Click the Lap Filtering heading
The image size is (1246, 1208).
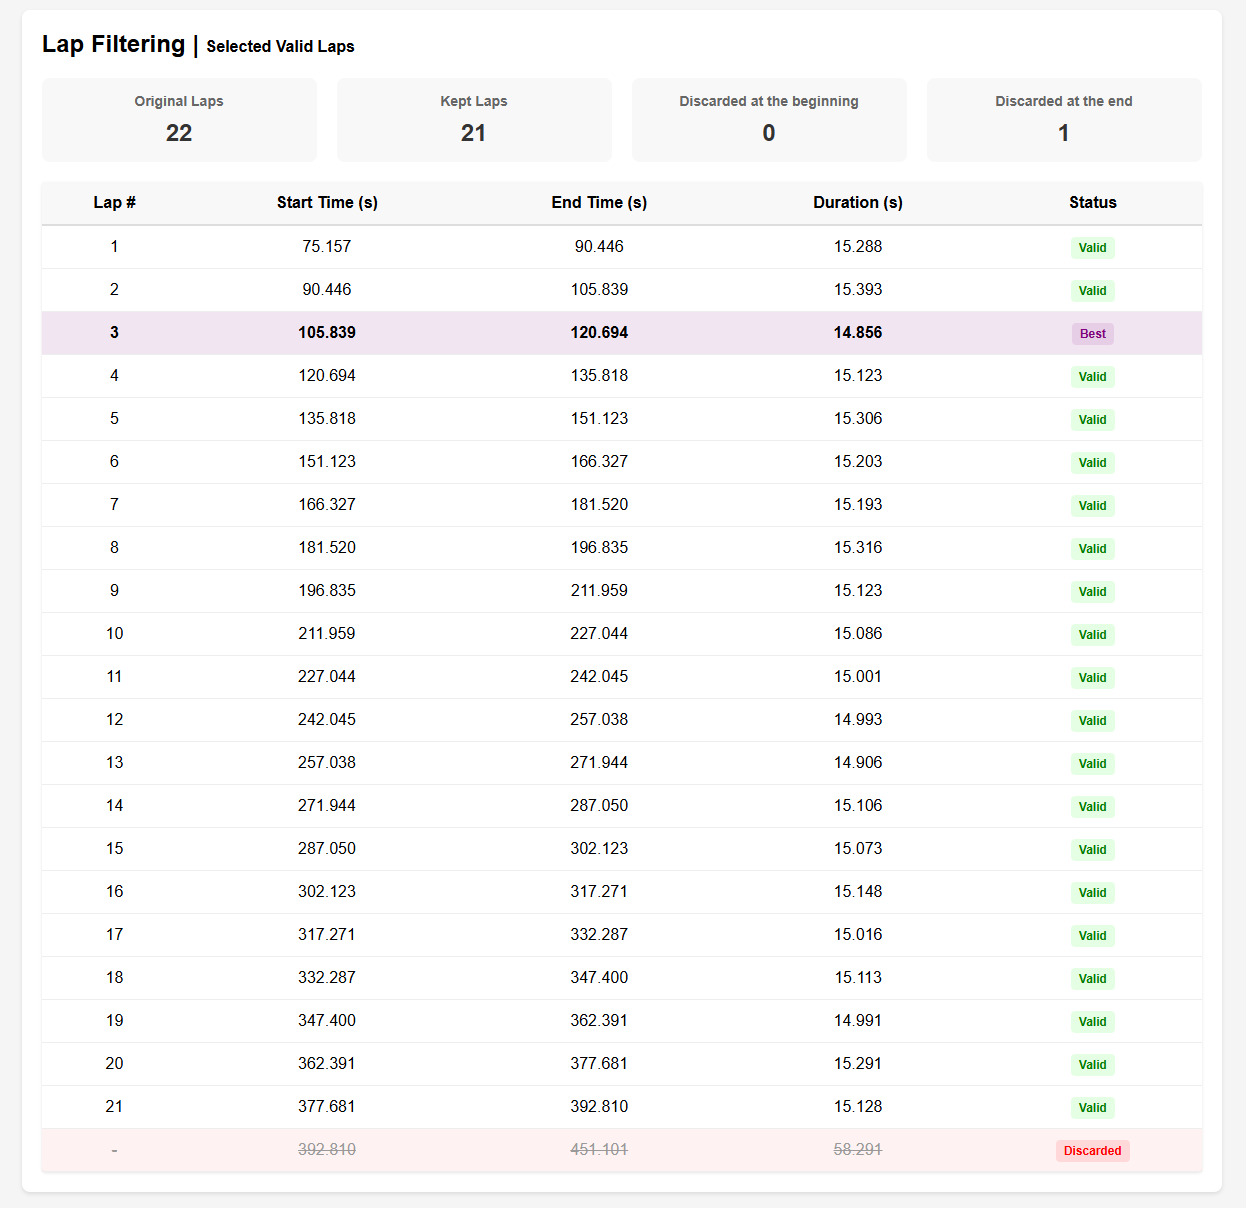click(x=113, y=44)
